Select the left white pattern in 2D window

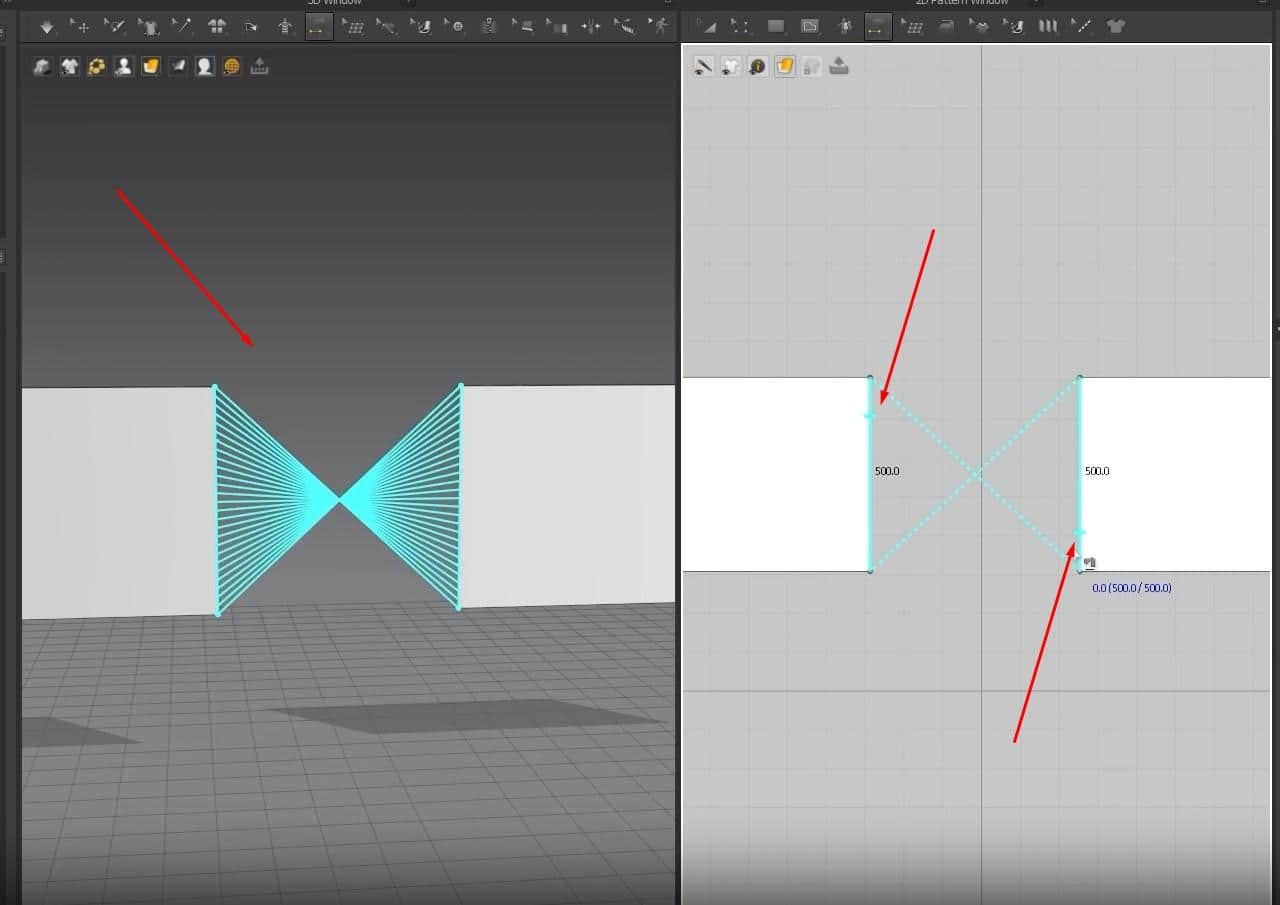(x=775, y=474)
